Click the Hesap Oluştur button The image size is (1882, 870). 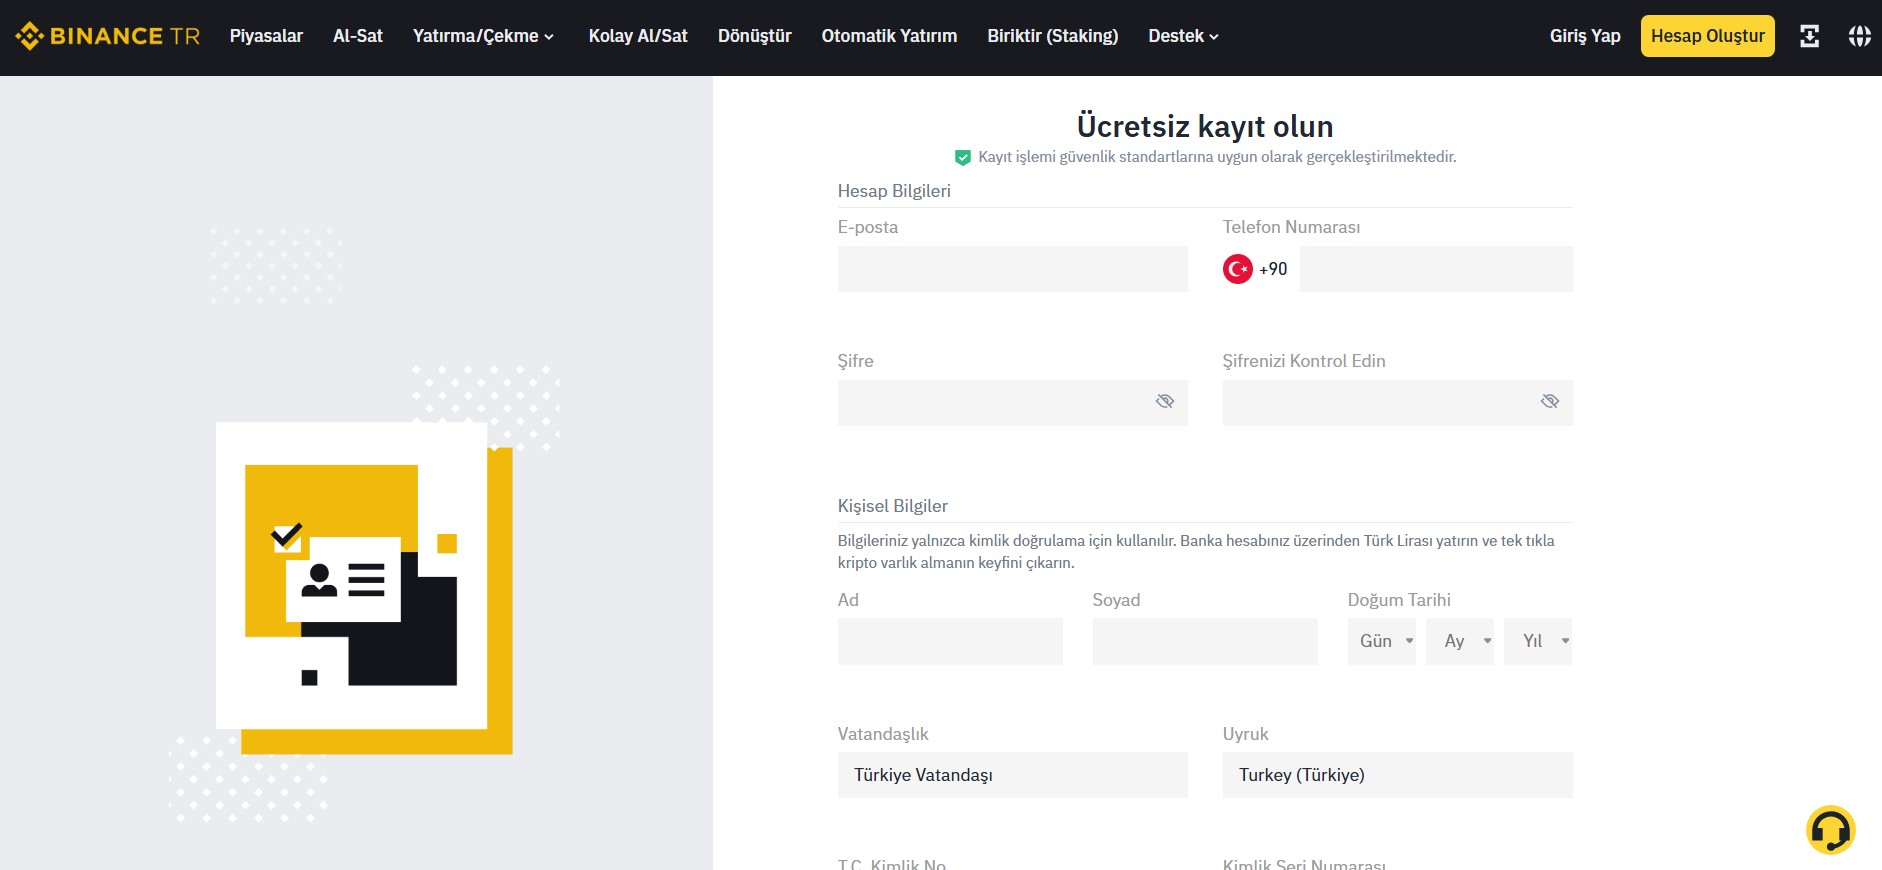click(x=1707, y=36)
